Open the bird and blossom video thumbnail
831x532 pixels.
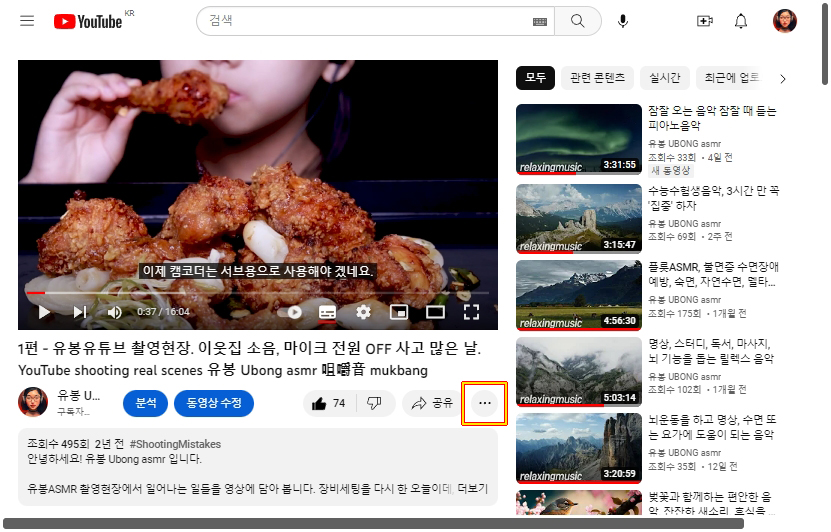[x=579, y=502]
